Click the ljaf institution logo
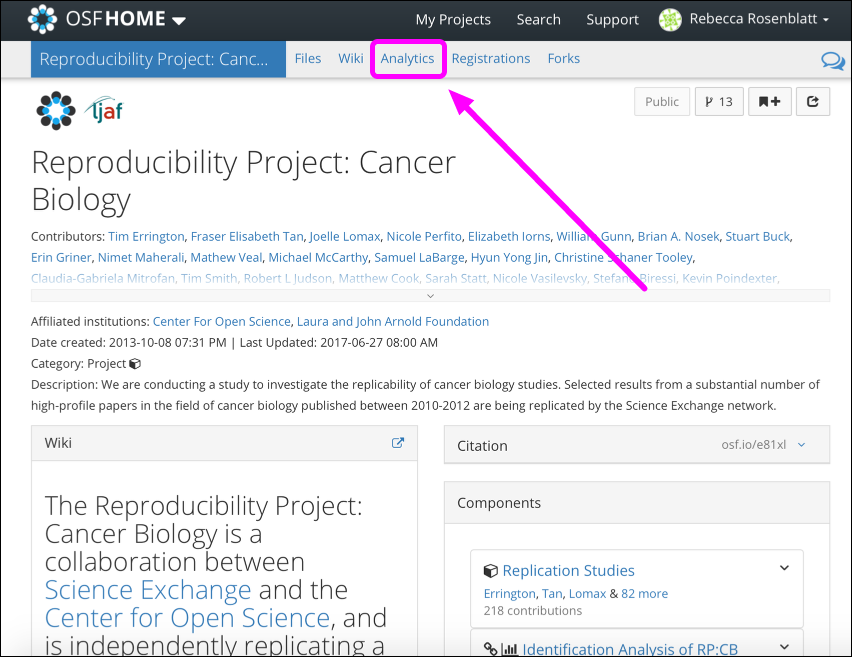This screenshot has height=657, width=852. point(104,110)
